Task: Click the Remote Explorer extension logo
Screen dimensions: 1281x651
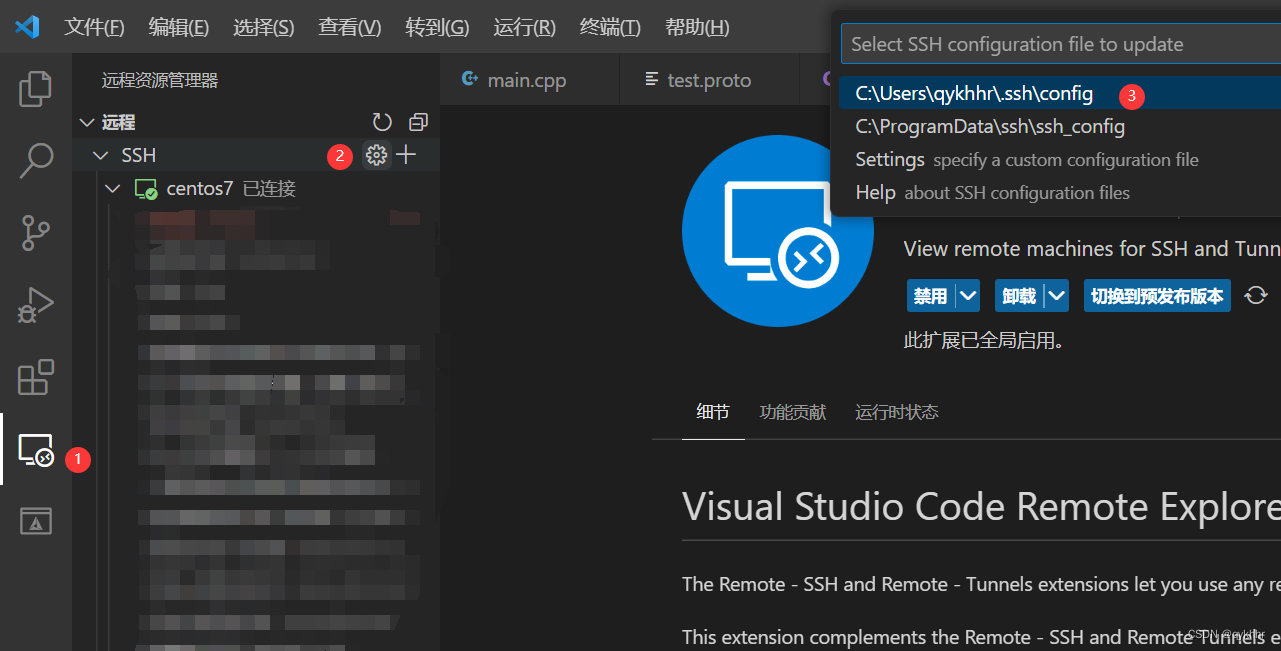Action: [777, 231]
